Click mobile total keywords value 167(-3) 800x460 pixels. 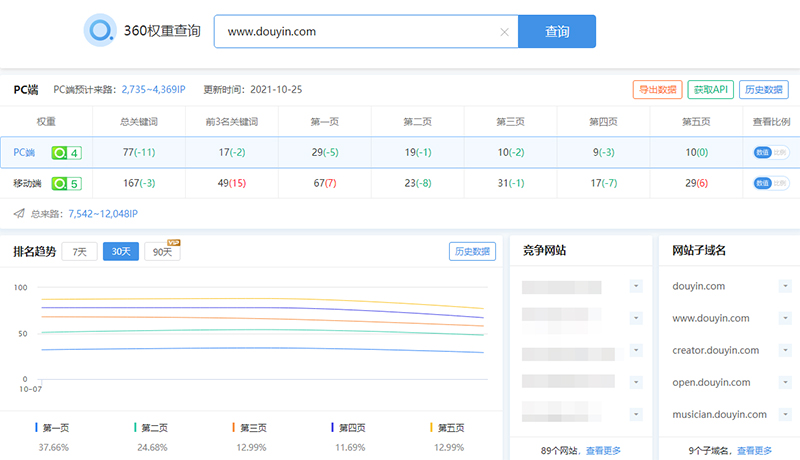(x=139, y=183)
